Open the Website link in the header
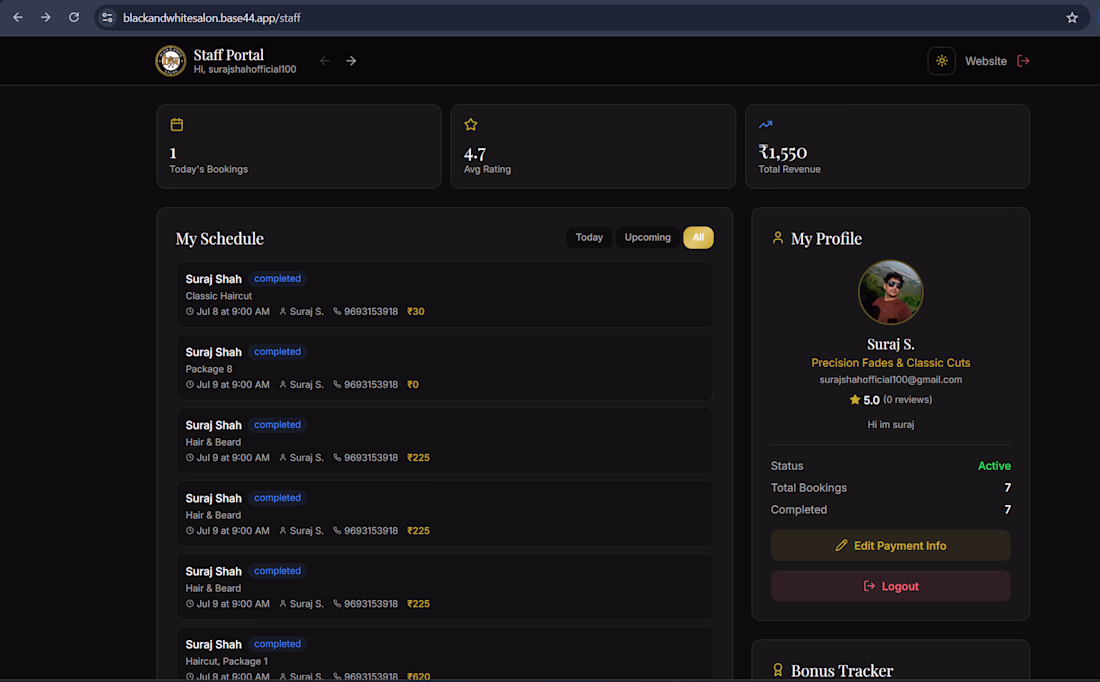 click(x=986, y=61)
